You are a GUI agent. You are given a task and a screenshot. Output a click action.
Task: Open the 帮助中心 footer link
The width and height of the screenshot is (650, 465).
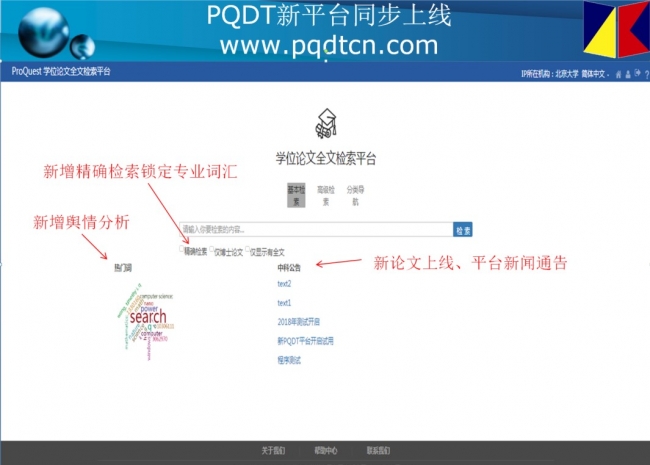(x=326, y=450)
